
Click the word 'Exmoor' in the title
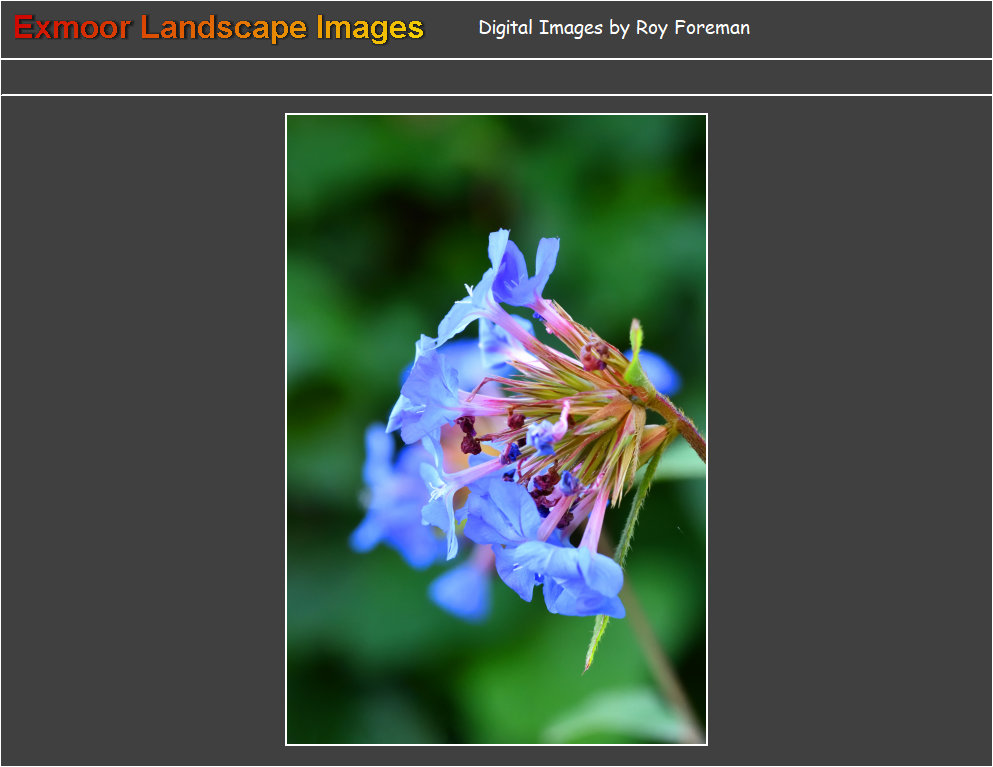point(72,28)
